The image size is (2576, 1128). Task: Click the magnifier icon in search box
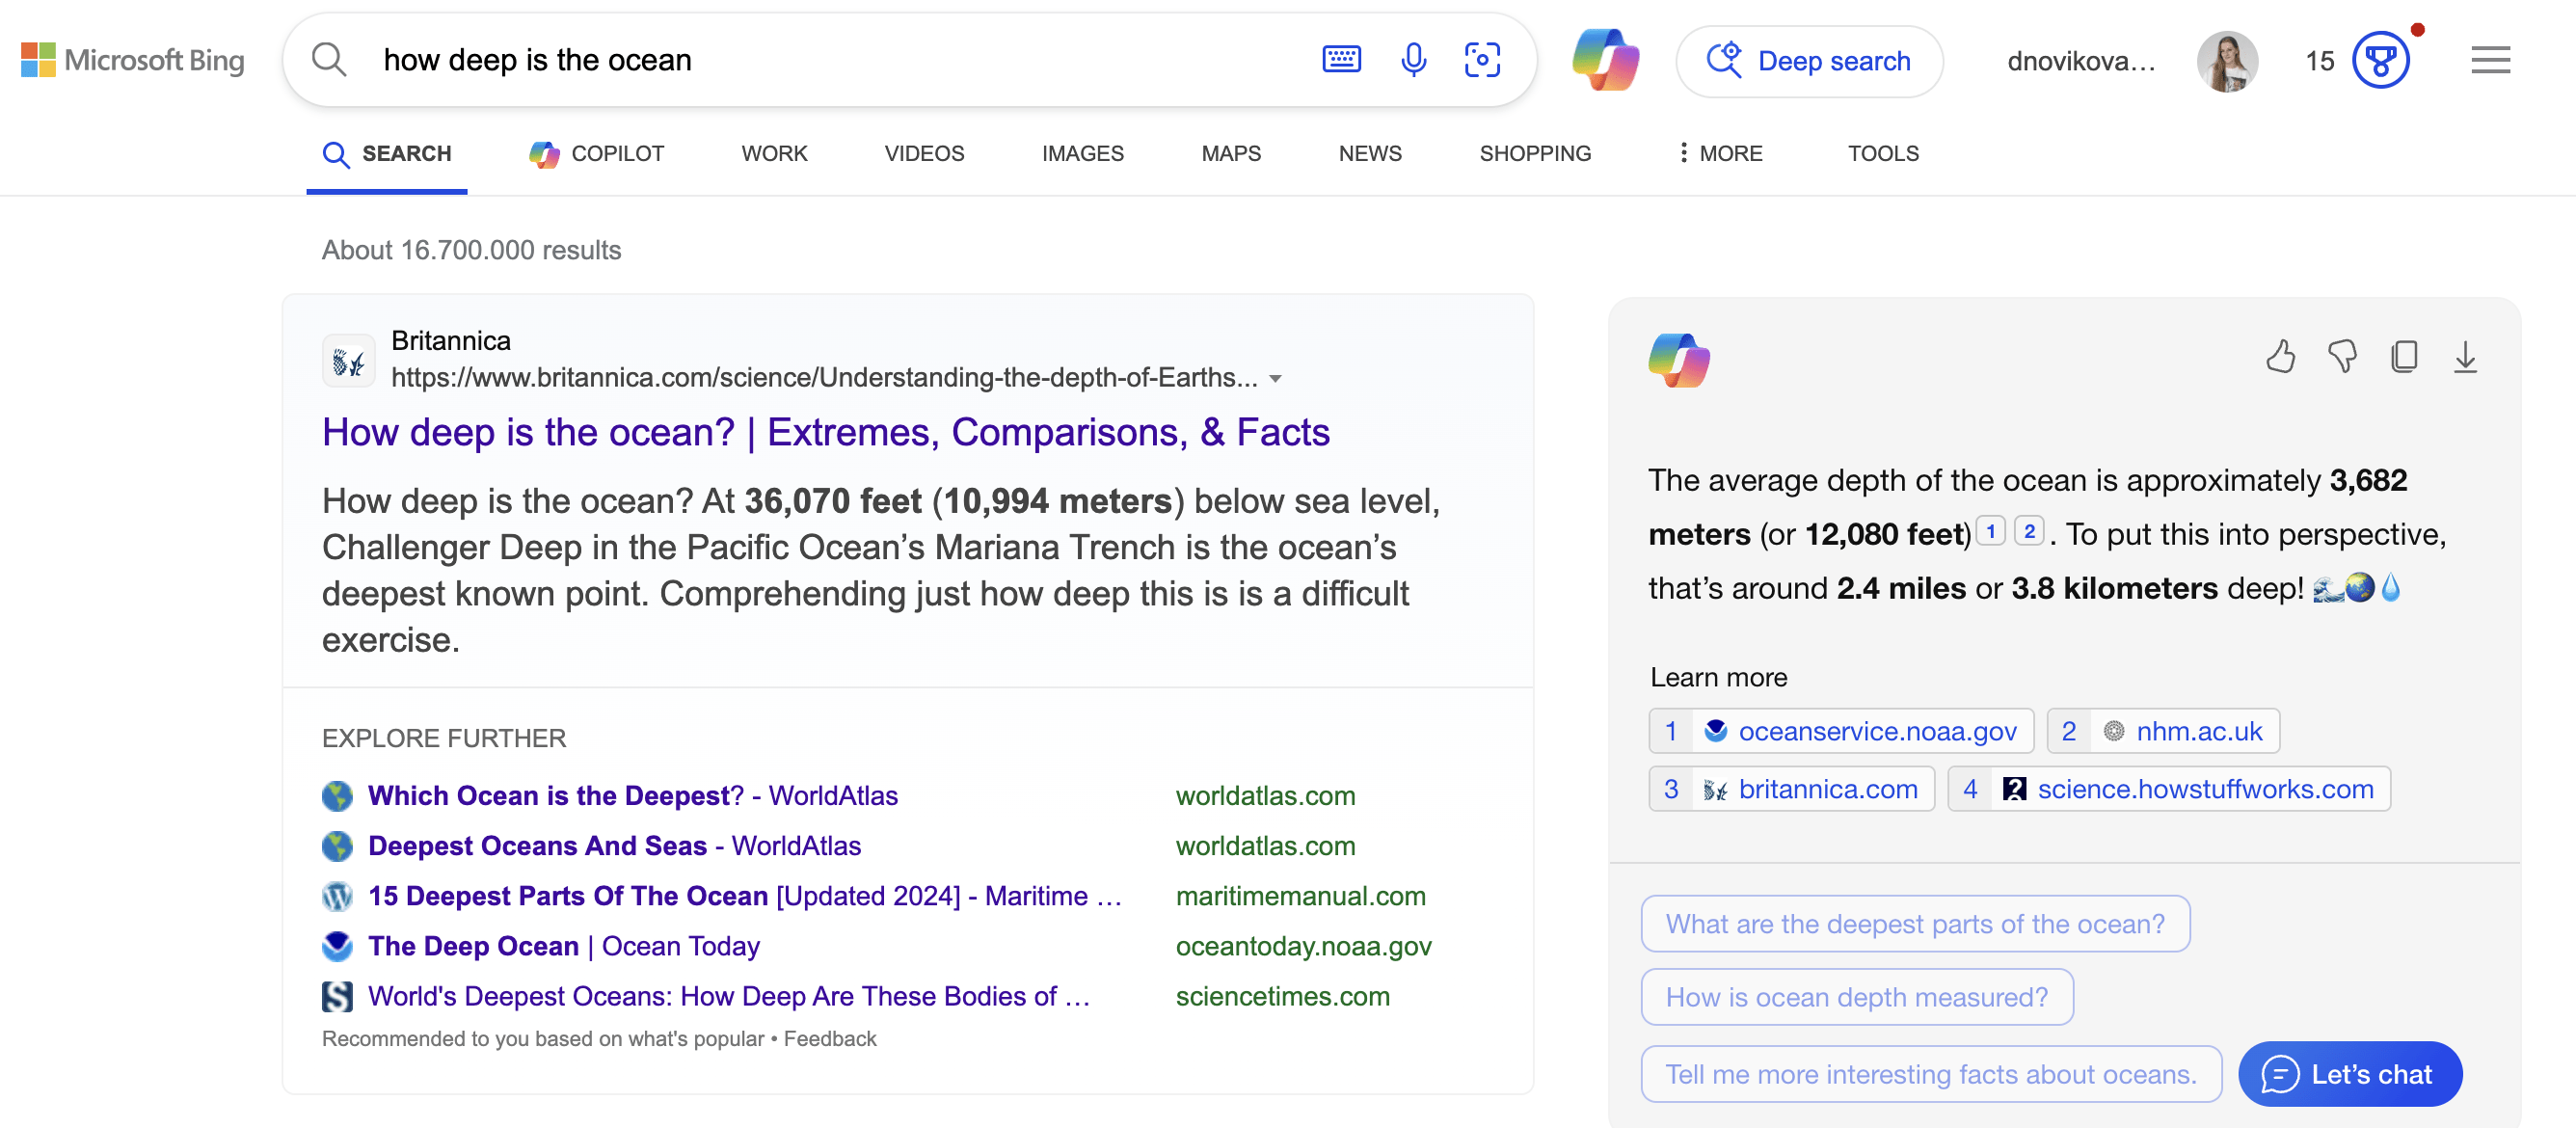pos(329,60)
